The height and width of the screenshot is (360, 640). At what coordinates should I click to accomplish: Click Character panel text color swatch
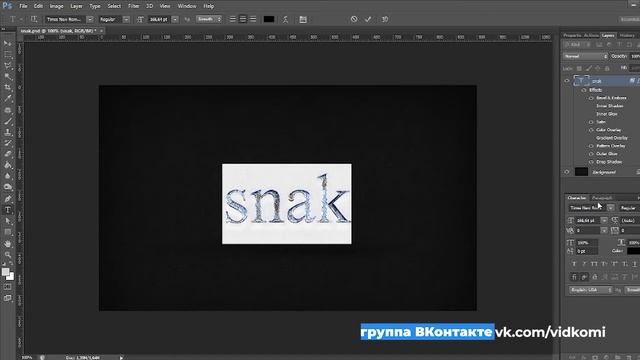click(x=633, y=251)
